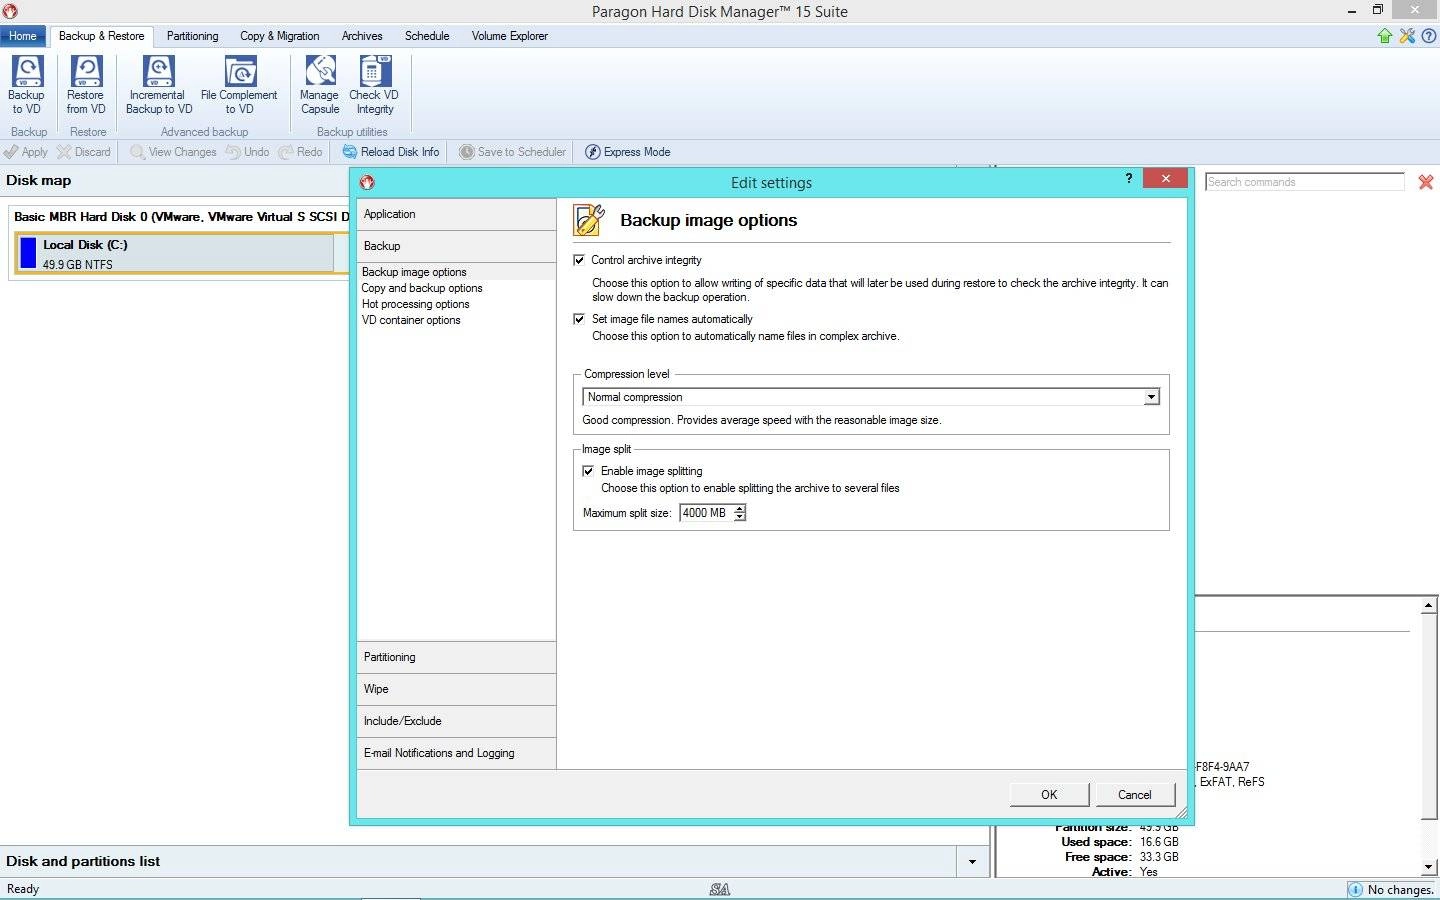1440x900 pixels.
Task: Open Volume Explorer tab
Action: (x=509, y=36)
